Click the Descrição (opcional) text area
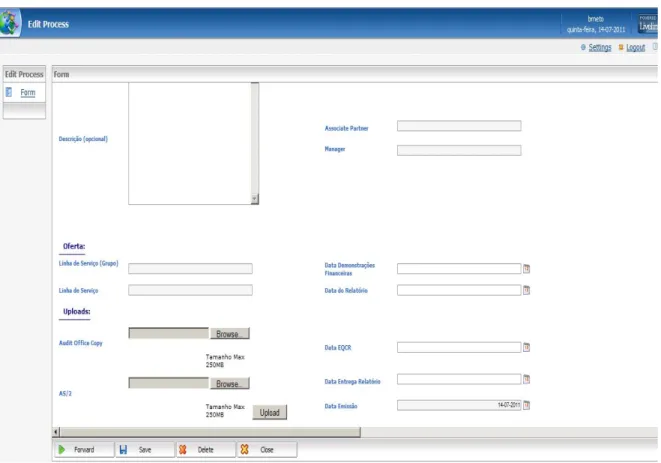This screenshot has height=463, width=661. pos(190,143)
